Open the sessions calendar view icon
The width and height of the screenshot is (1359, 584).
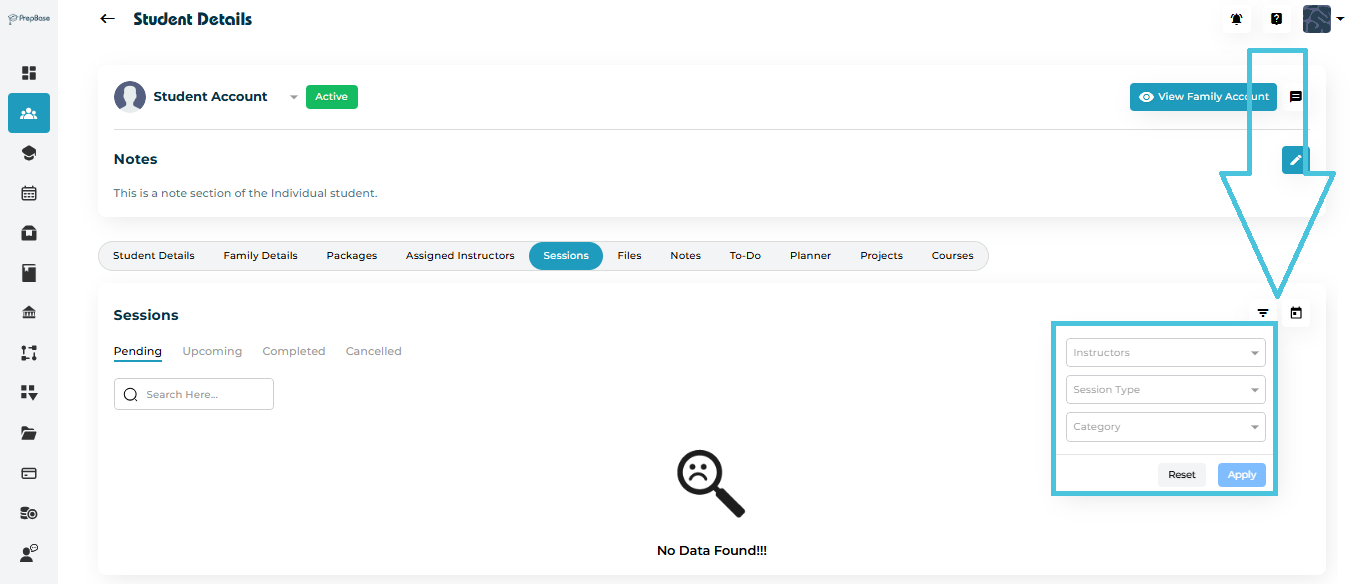pyautogui.click(x=1296, y=313)
